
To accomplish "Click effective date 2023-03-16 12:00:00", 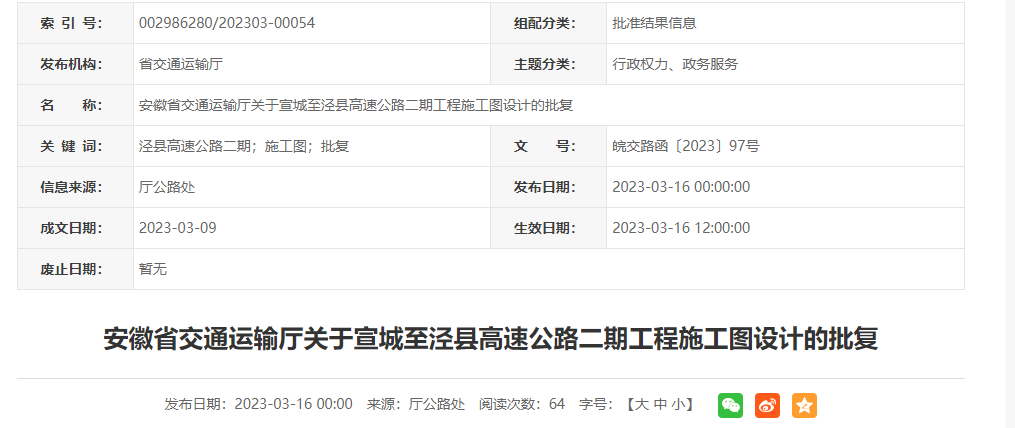I will (x=681, y=228).
